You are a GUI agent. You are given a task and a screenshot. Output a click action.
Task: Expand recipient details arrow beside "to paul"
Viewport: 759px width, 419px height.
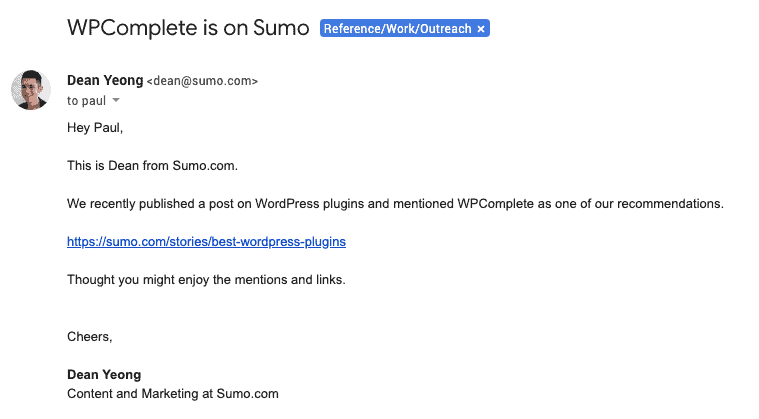(x=116, y=100)
